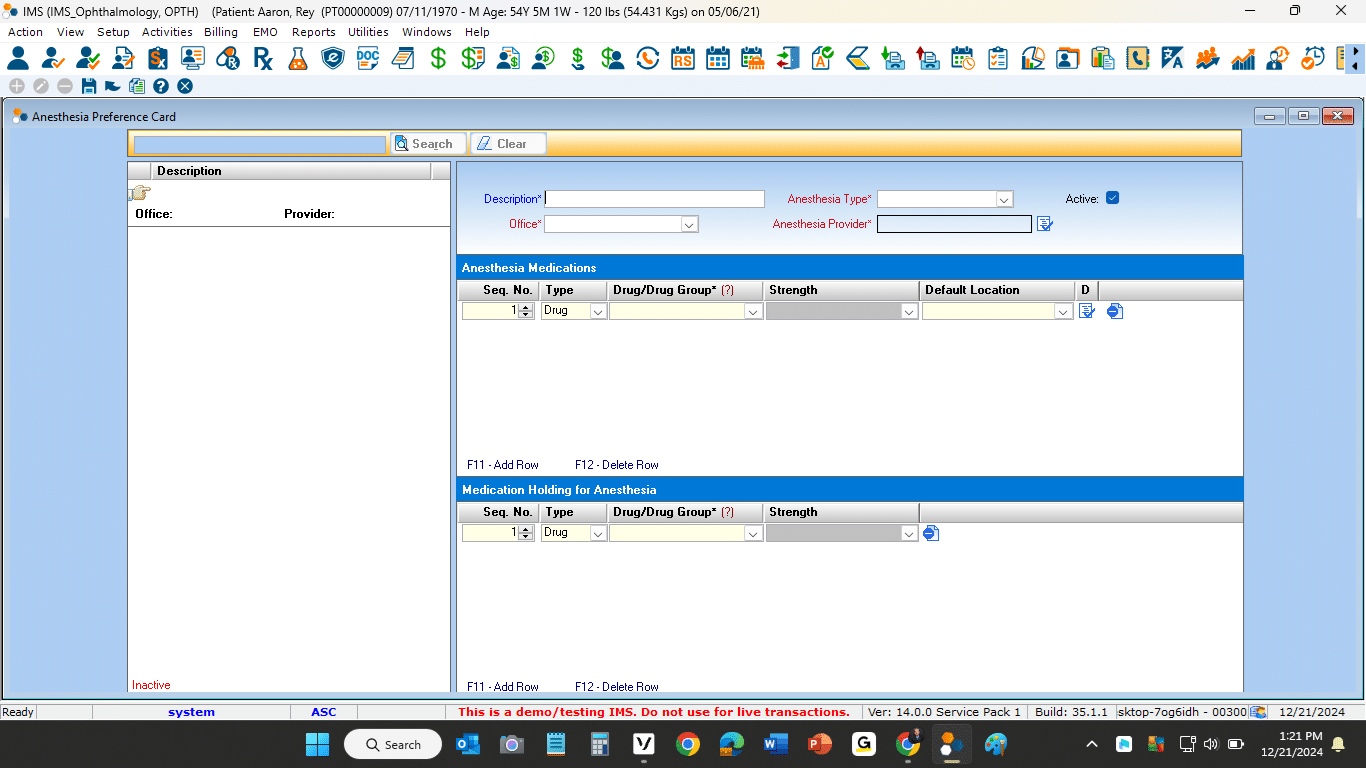Click the language translate icon in toolbar
Screen dimensions: 1366x768
click(1172, 58)
